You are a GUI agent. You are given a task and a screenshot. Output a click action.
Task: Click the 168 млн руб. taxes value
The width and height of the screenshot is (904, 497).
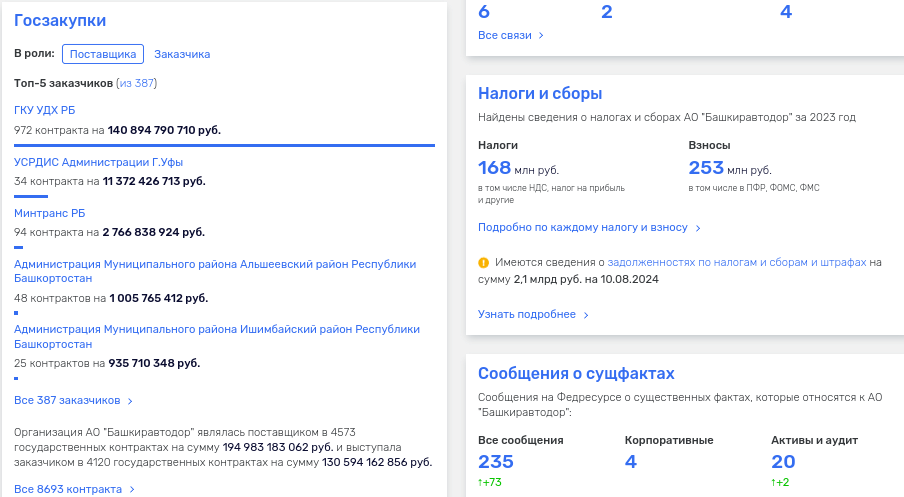518,168
